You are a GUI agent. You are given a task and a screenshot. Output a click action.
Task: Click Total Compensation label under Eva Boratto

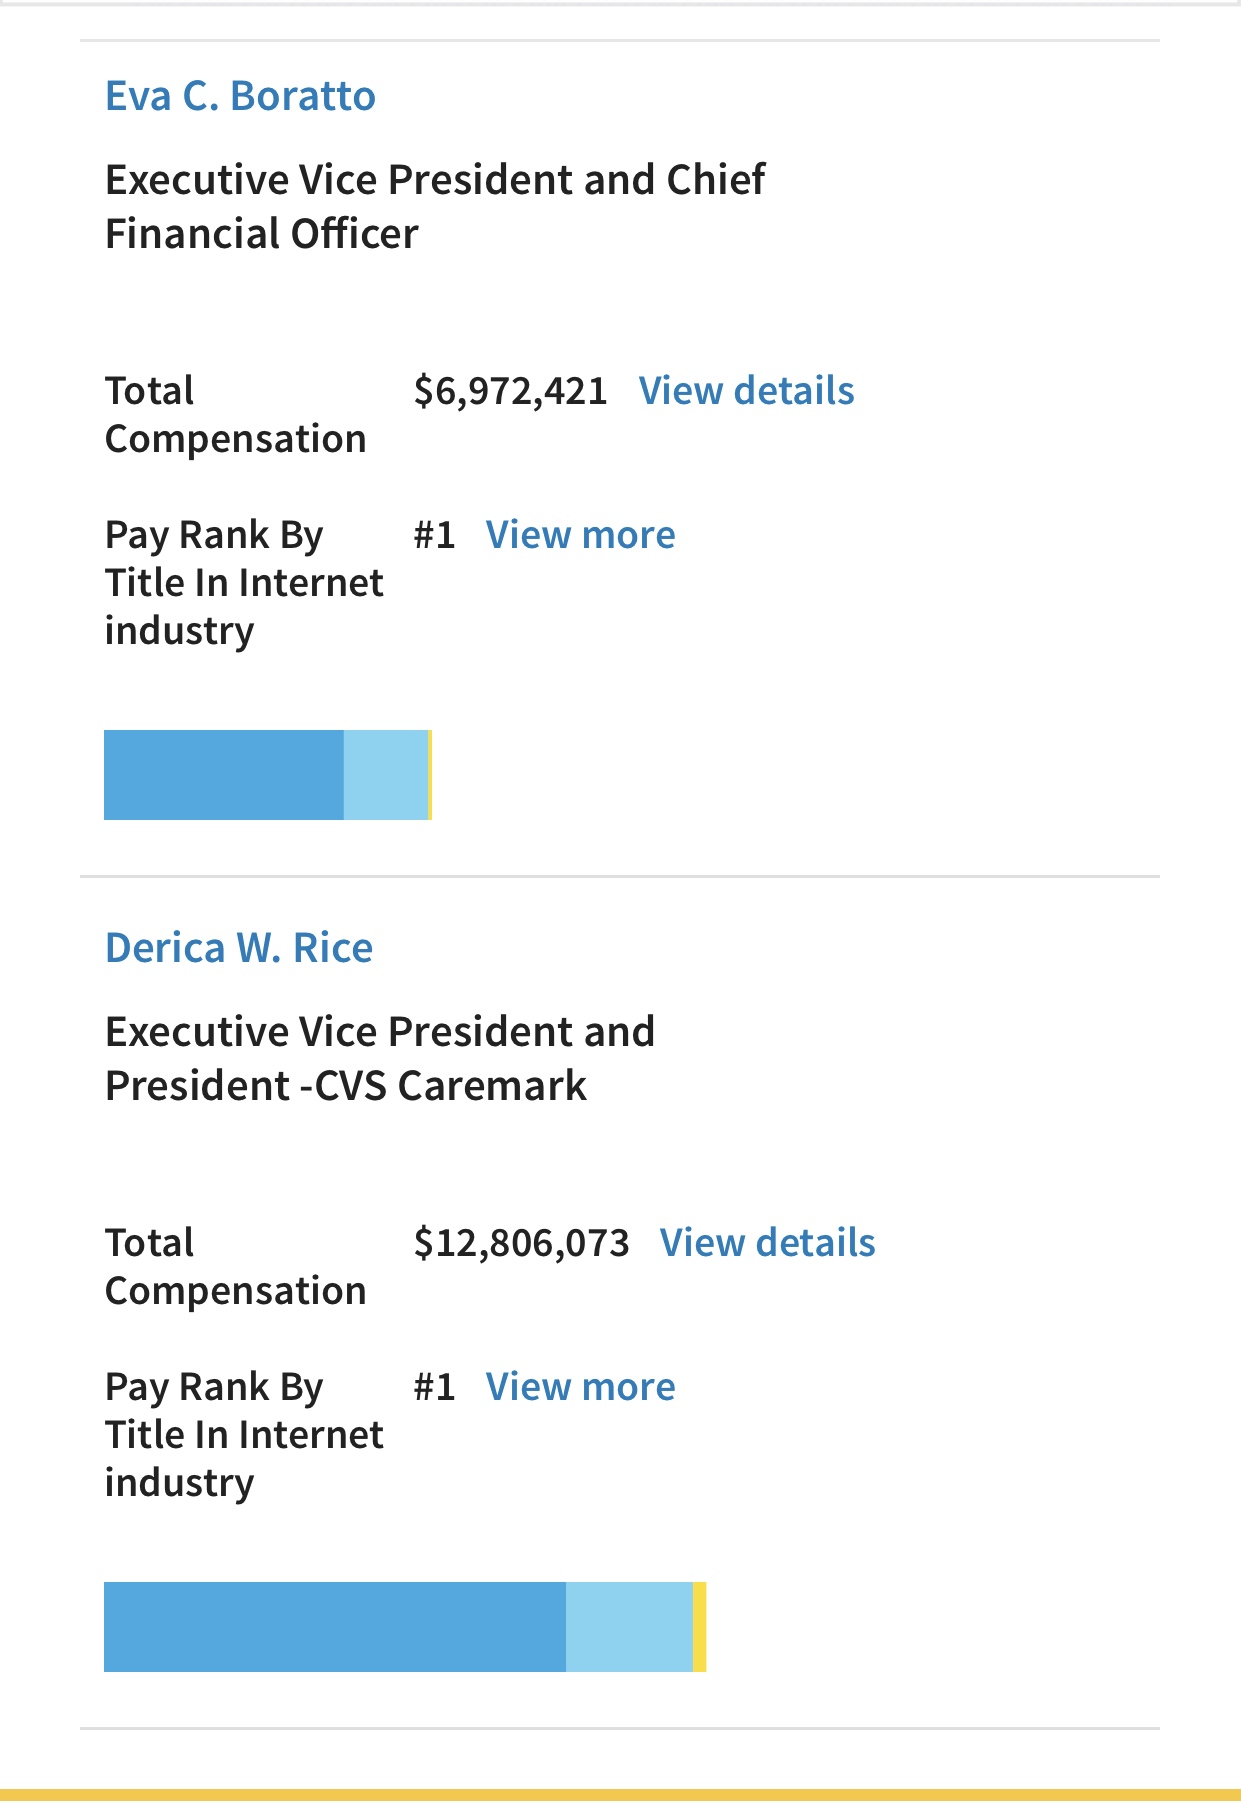(235, 415)
